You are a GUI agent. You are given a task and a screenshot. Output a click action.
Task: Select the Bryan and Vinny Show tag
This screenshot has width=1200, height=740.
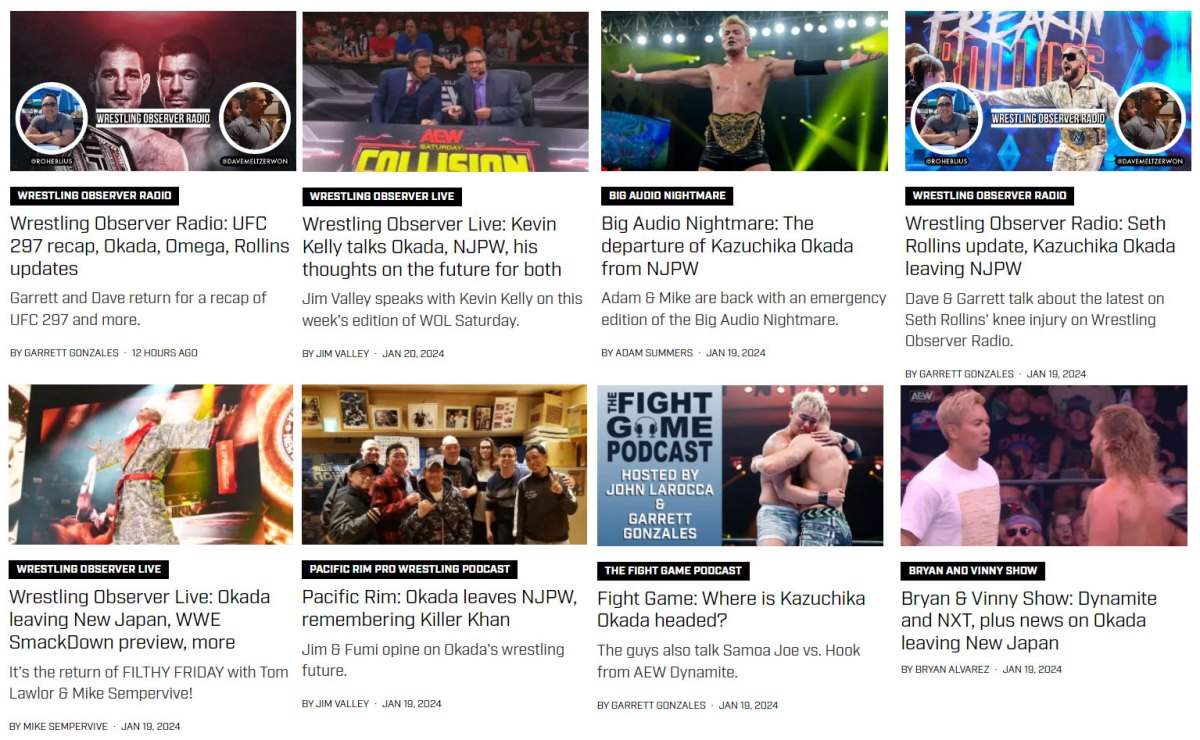pyautogui.click(x=973, y=571)
